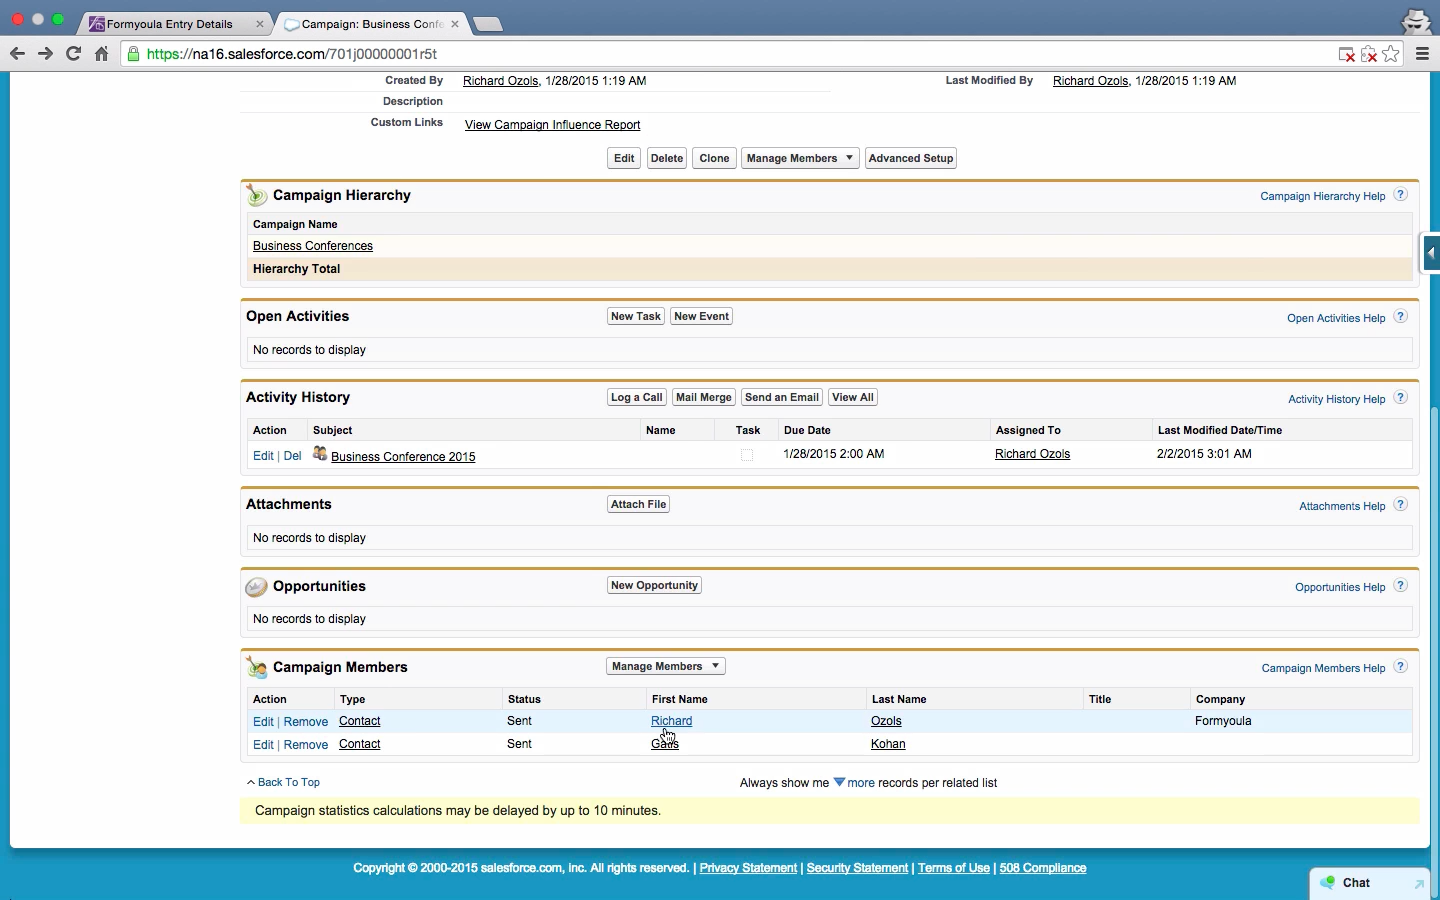
Task: Click the forward navigation arrow
Action: click(x=45, y=54)
